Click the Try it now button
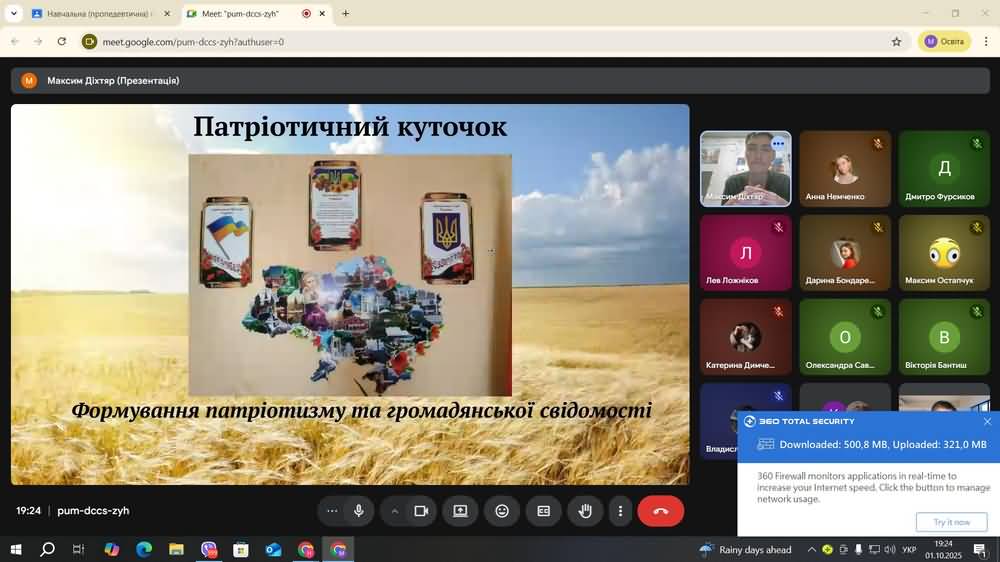The width and height of the screenshot is (1000, 562). 951,522
